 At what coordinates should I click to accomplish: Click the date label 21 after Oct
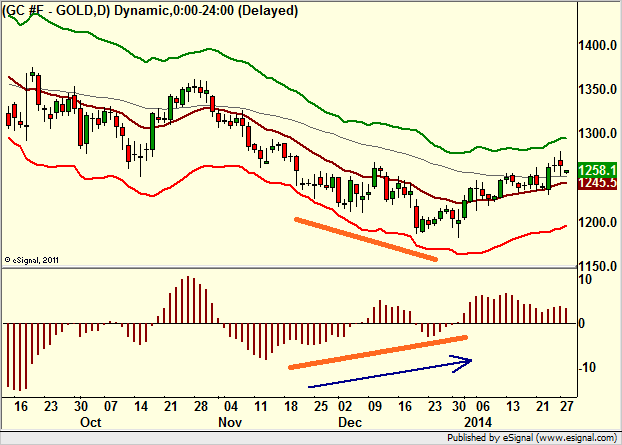[171, 406]
